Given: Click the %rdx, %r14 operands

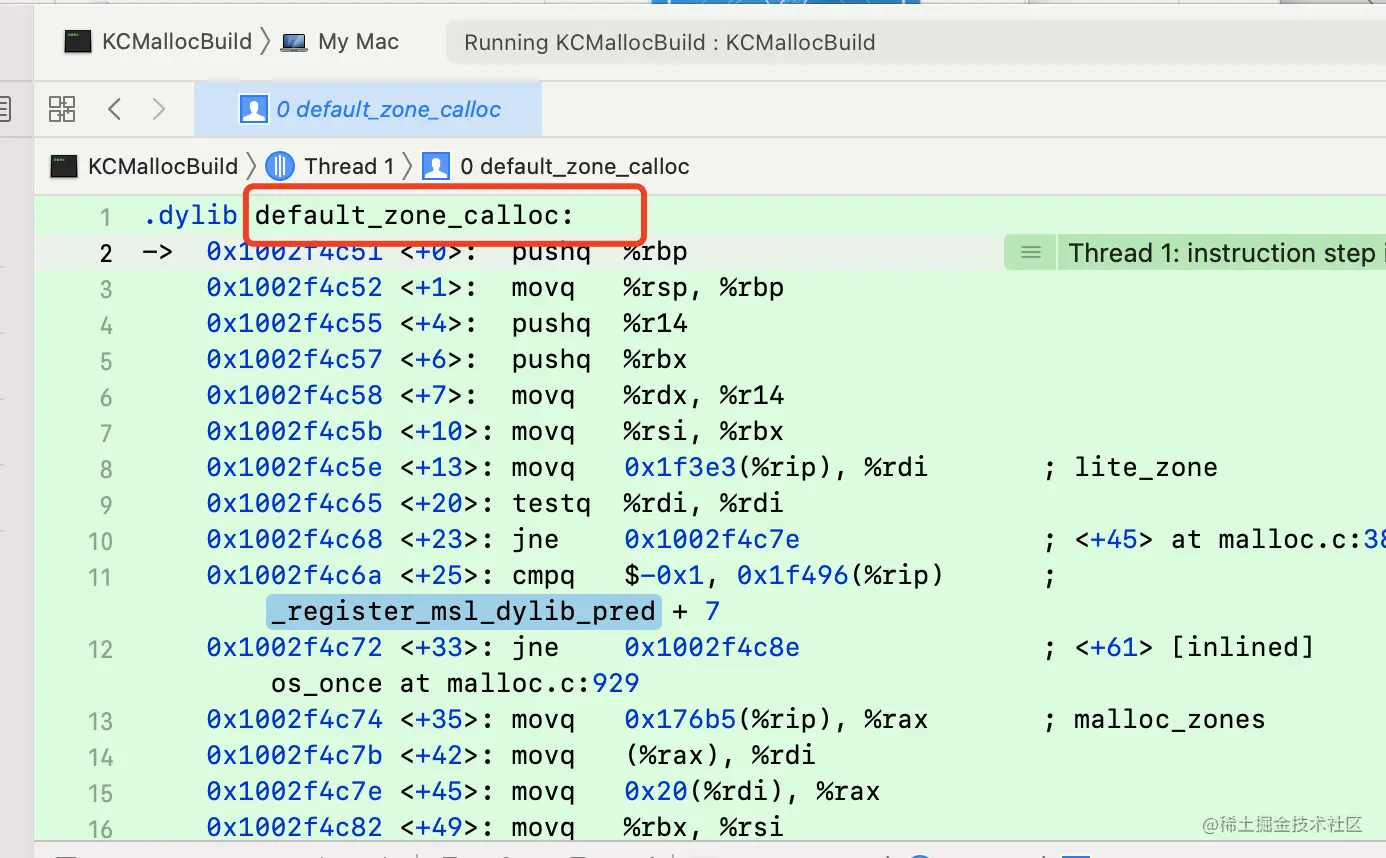Looking at the screenshot, I should [x=704, y=396].
